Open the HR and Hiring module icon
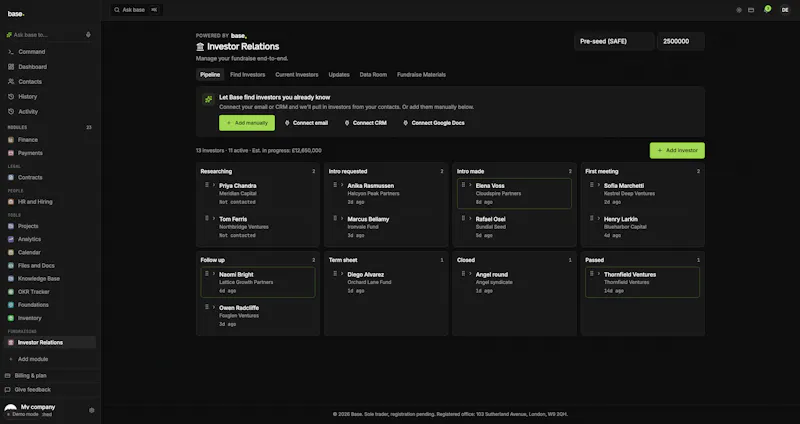 11,202
